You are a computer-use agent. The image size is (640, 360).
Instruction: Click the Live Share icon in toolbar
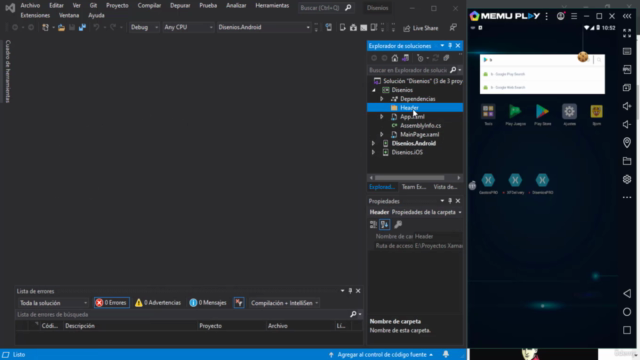click(407, 28)
